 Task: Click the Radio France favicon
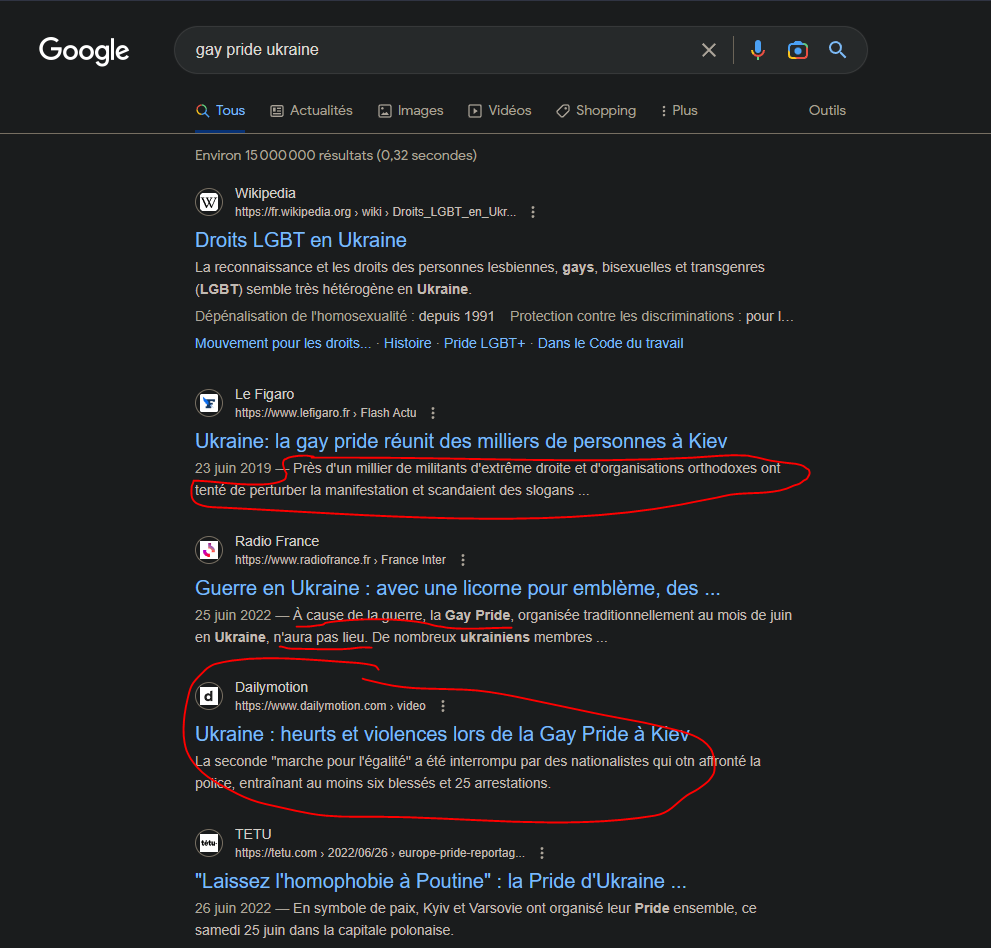(x=209, y=550)
